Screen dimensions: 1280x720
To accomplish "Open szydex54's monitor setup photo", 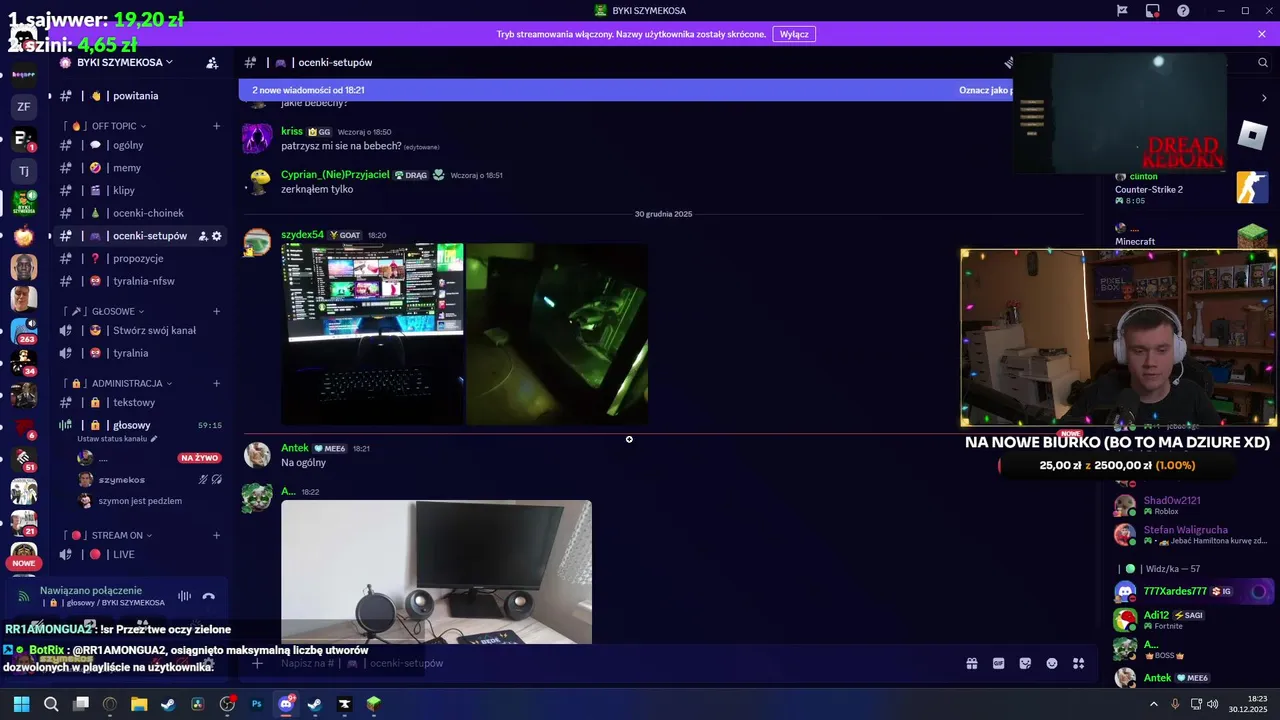I will click(372, 334).
